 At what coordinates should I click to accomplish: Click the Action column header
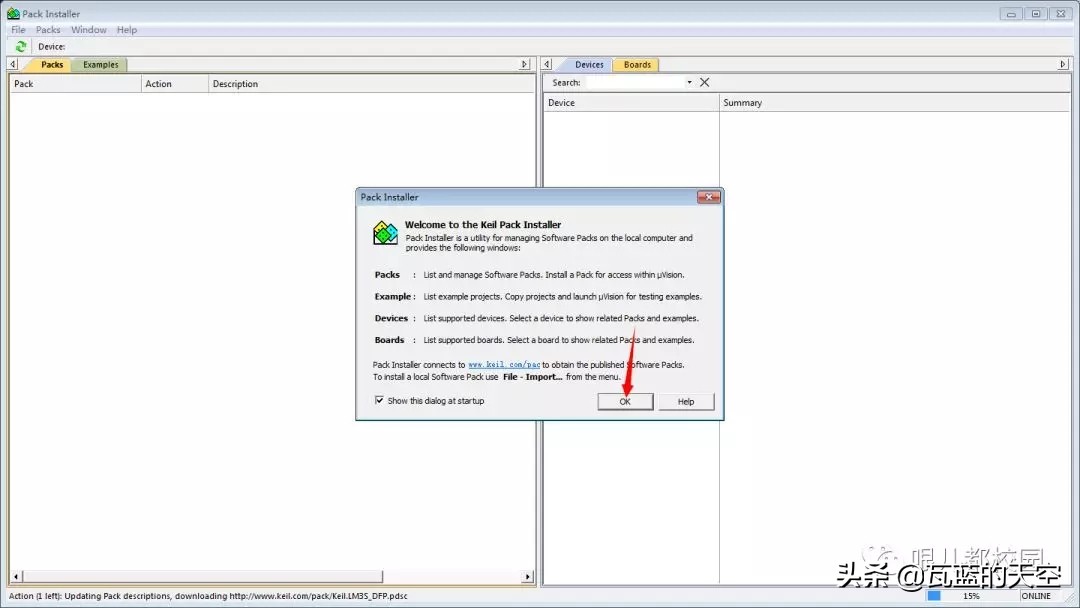tap(175, 83)
